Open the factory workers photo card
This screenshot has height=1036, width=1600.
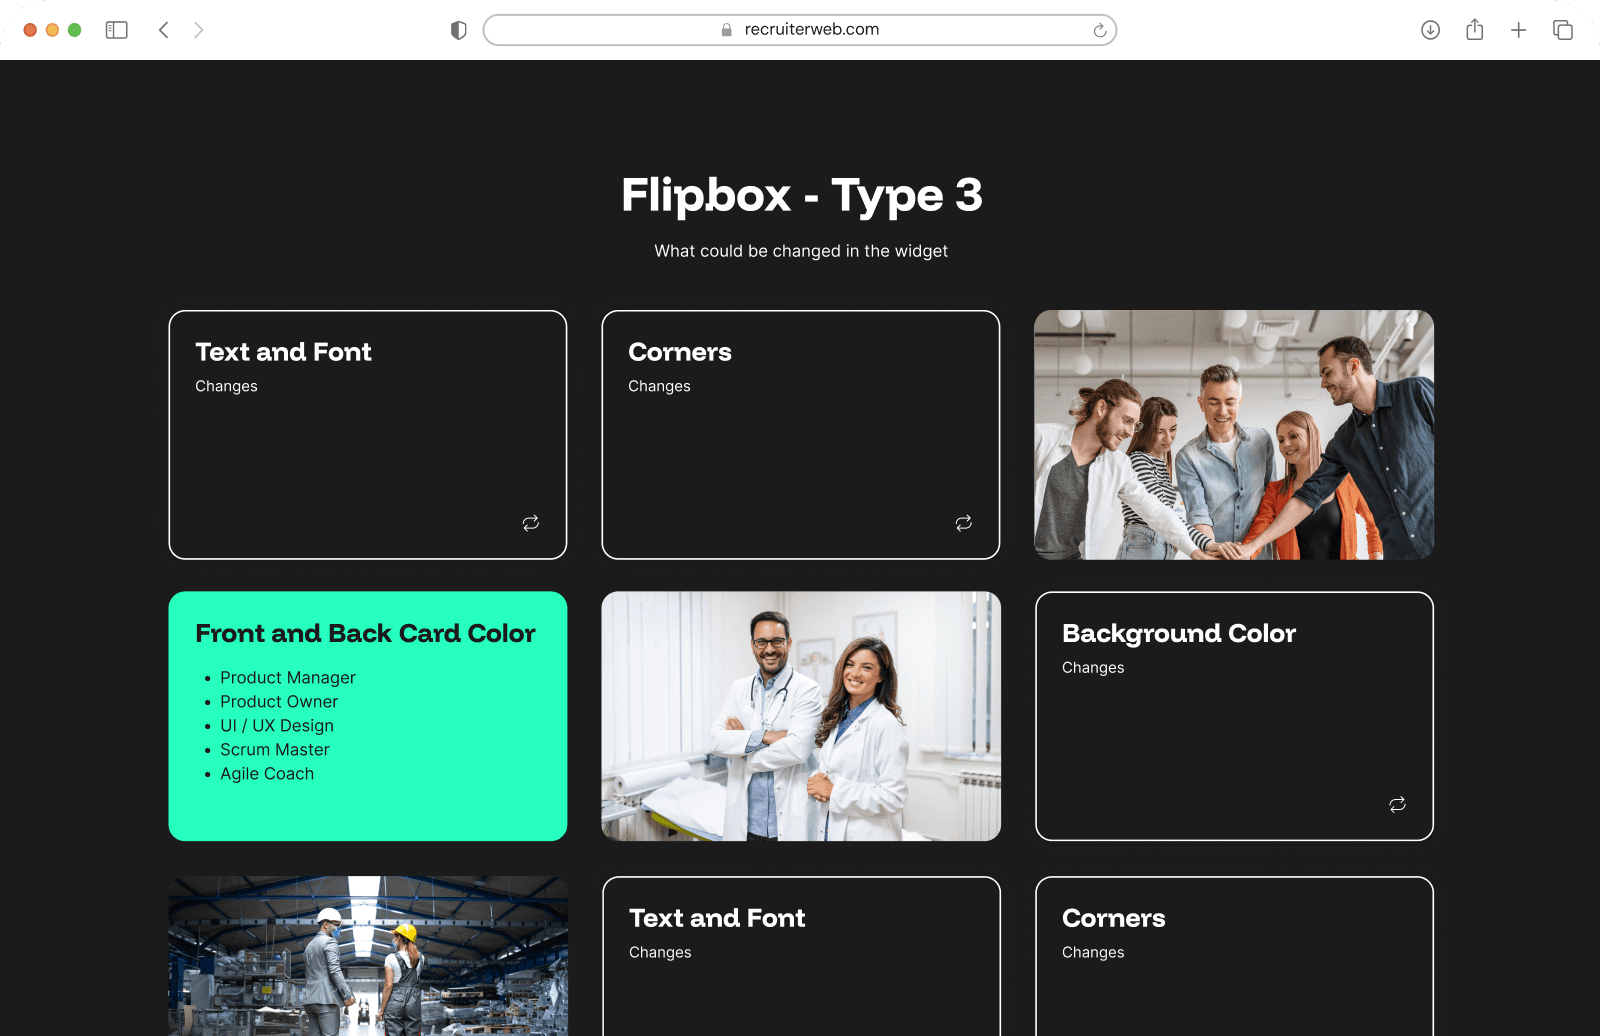tap(368, 955)
